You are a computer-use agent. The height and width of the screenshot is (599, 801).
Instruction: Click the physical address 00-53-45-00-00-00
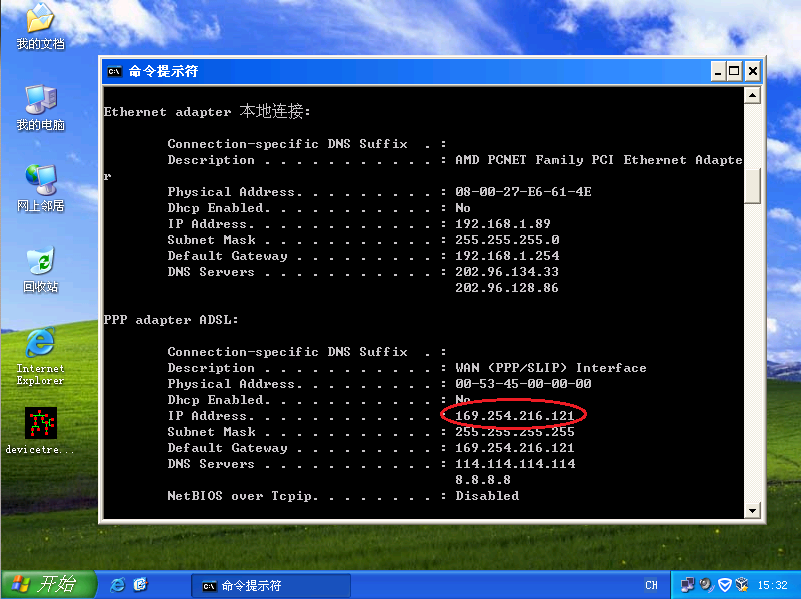523,384
